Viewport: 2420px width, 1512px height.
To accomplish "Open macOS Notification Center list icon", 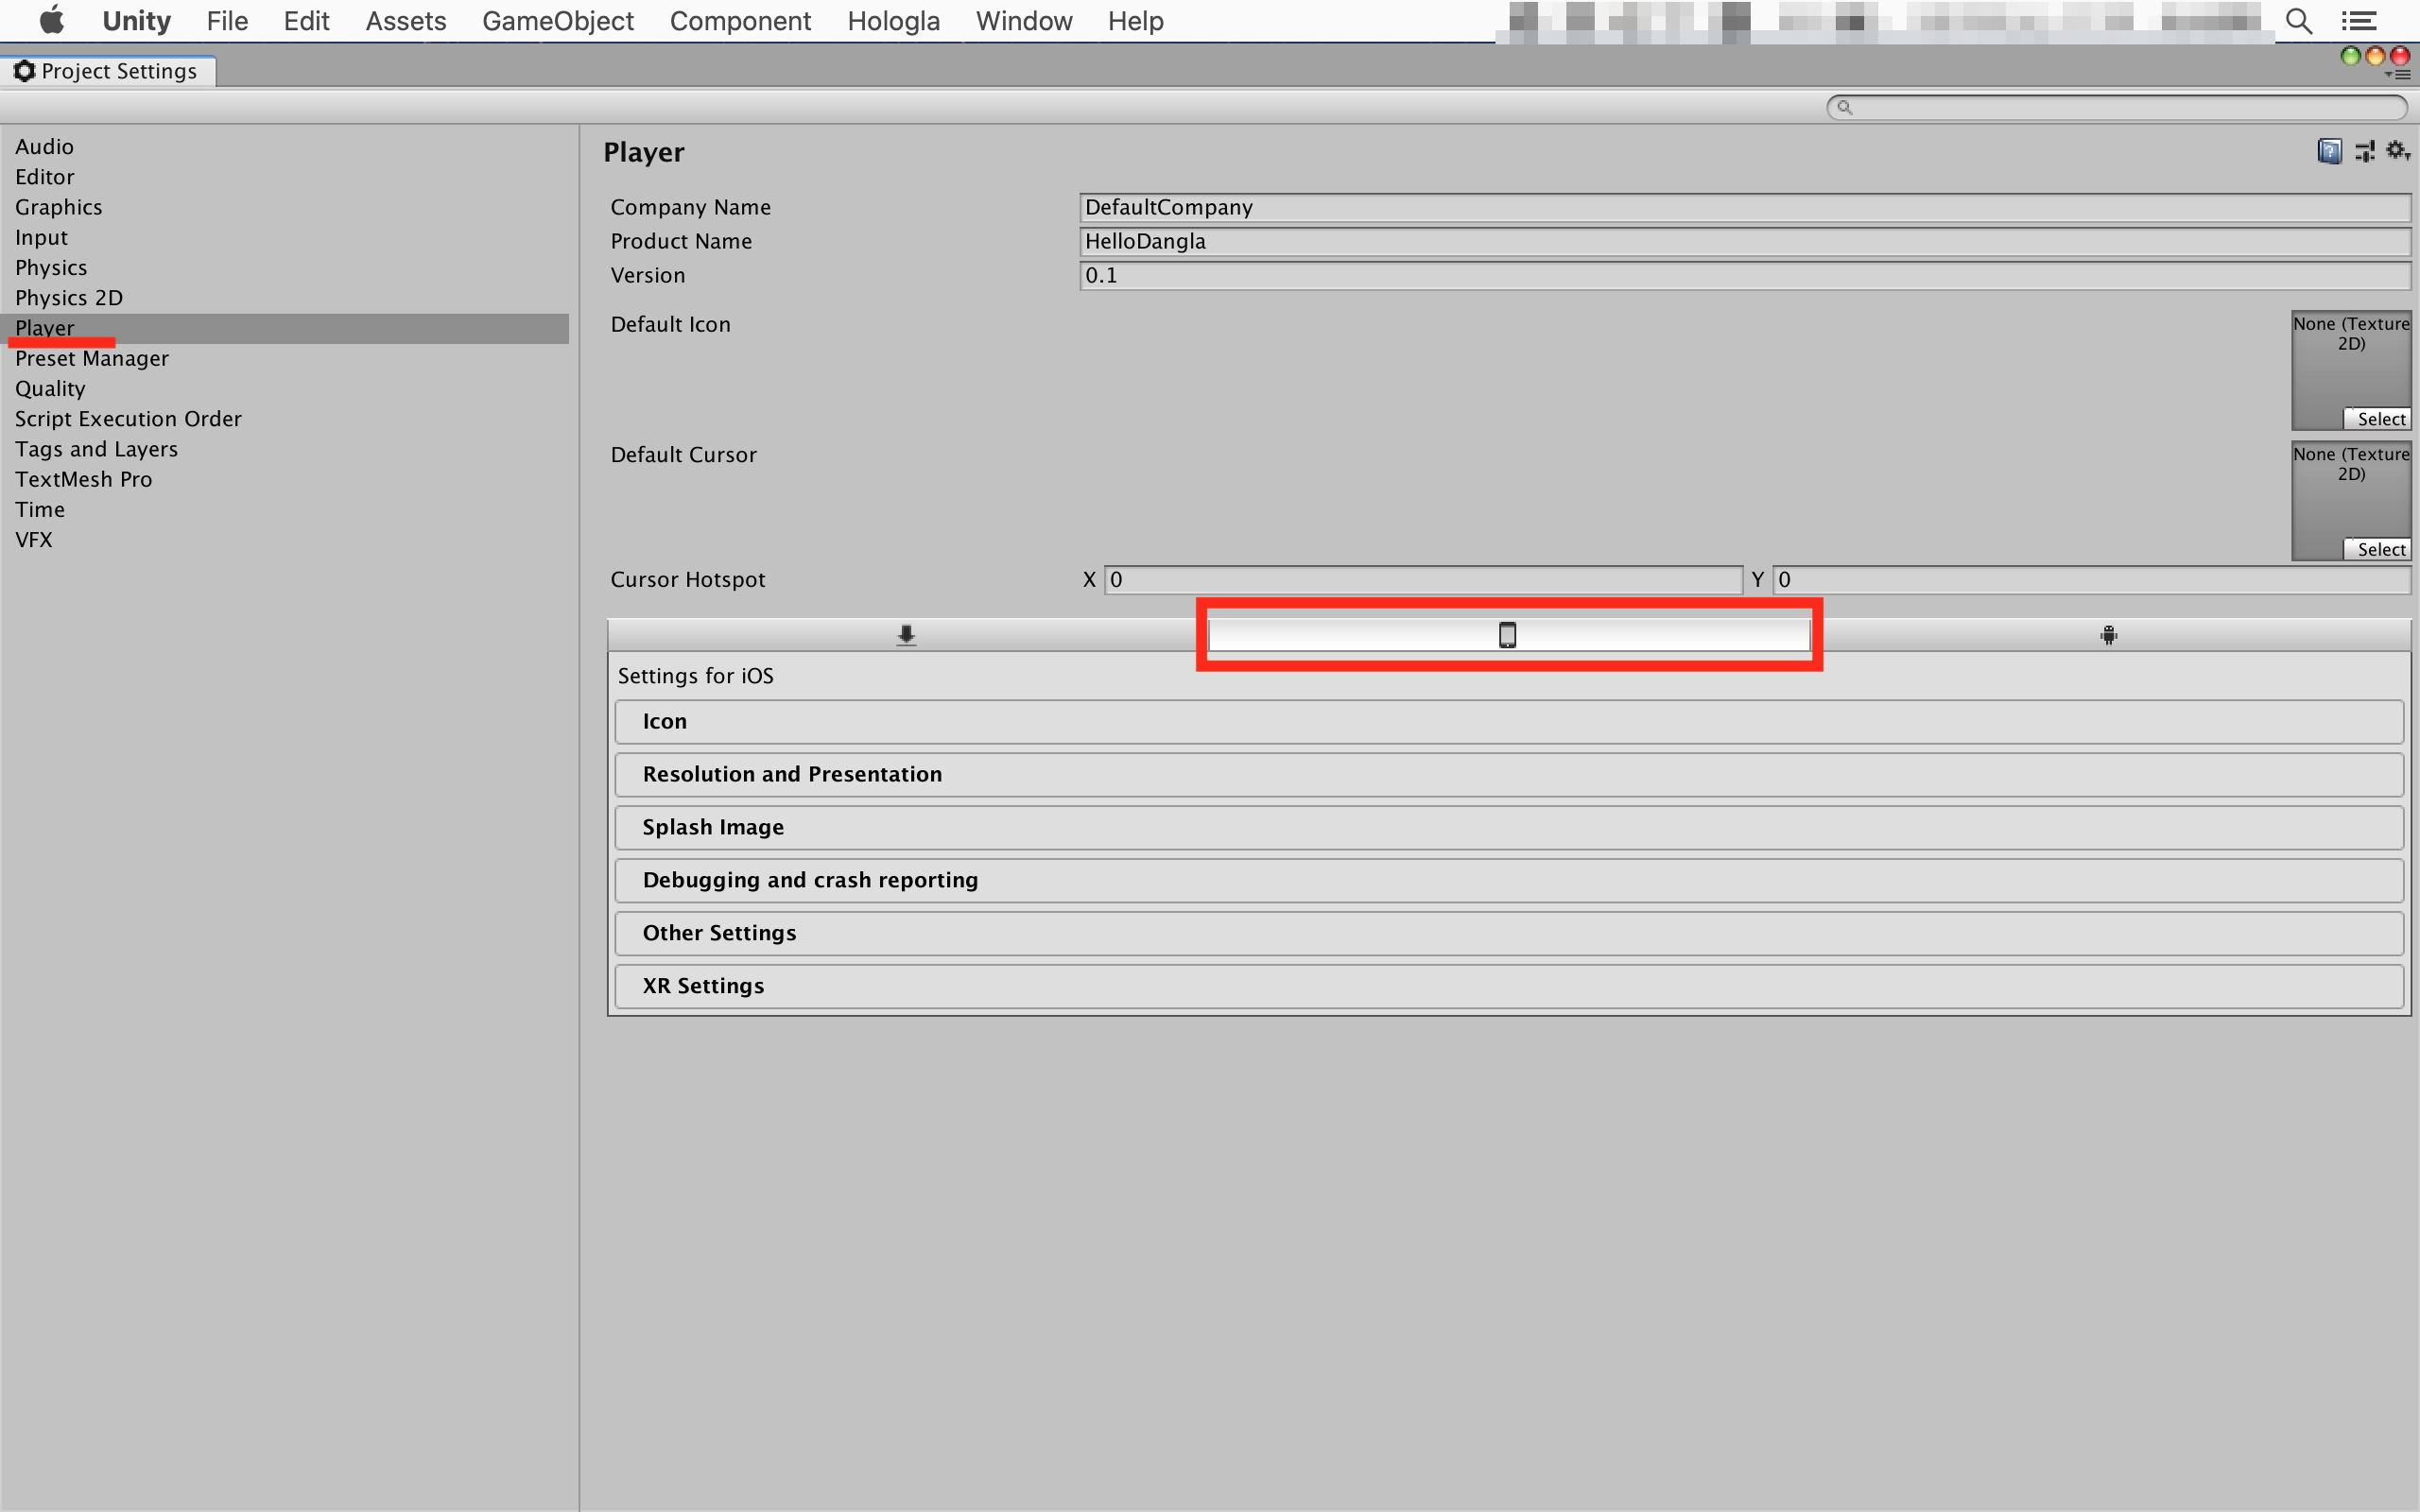I will click(x=2359, y=21).
